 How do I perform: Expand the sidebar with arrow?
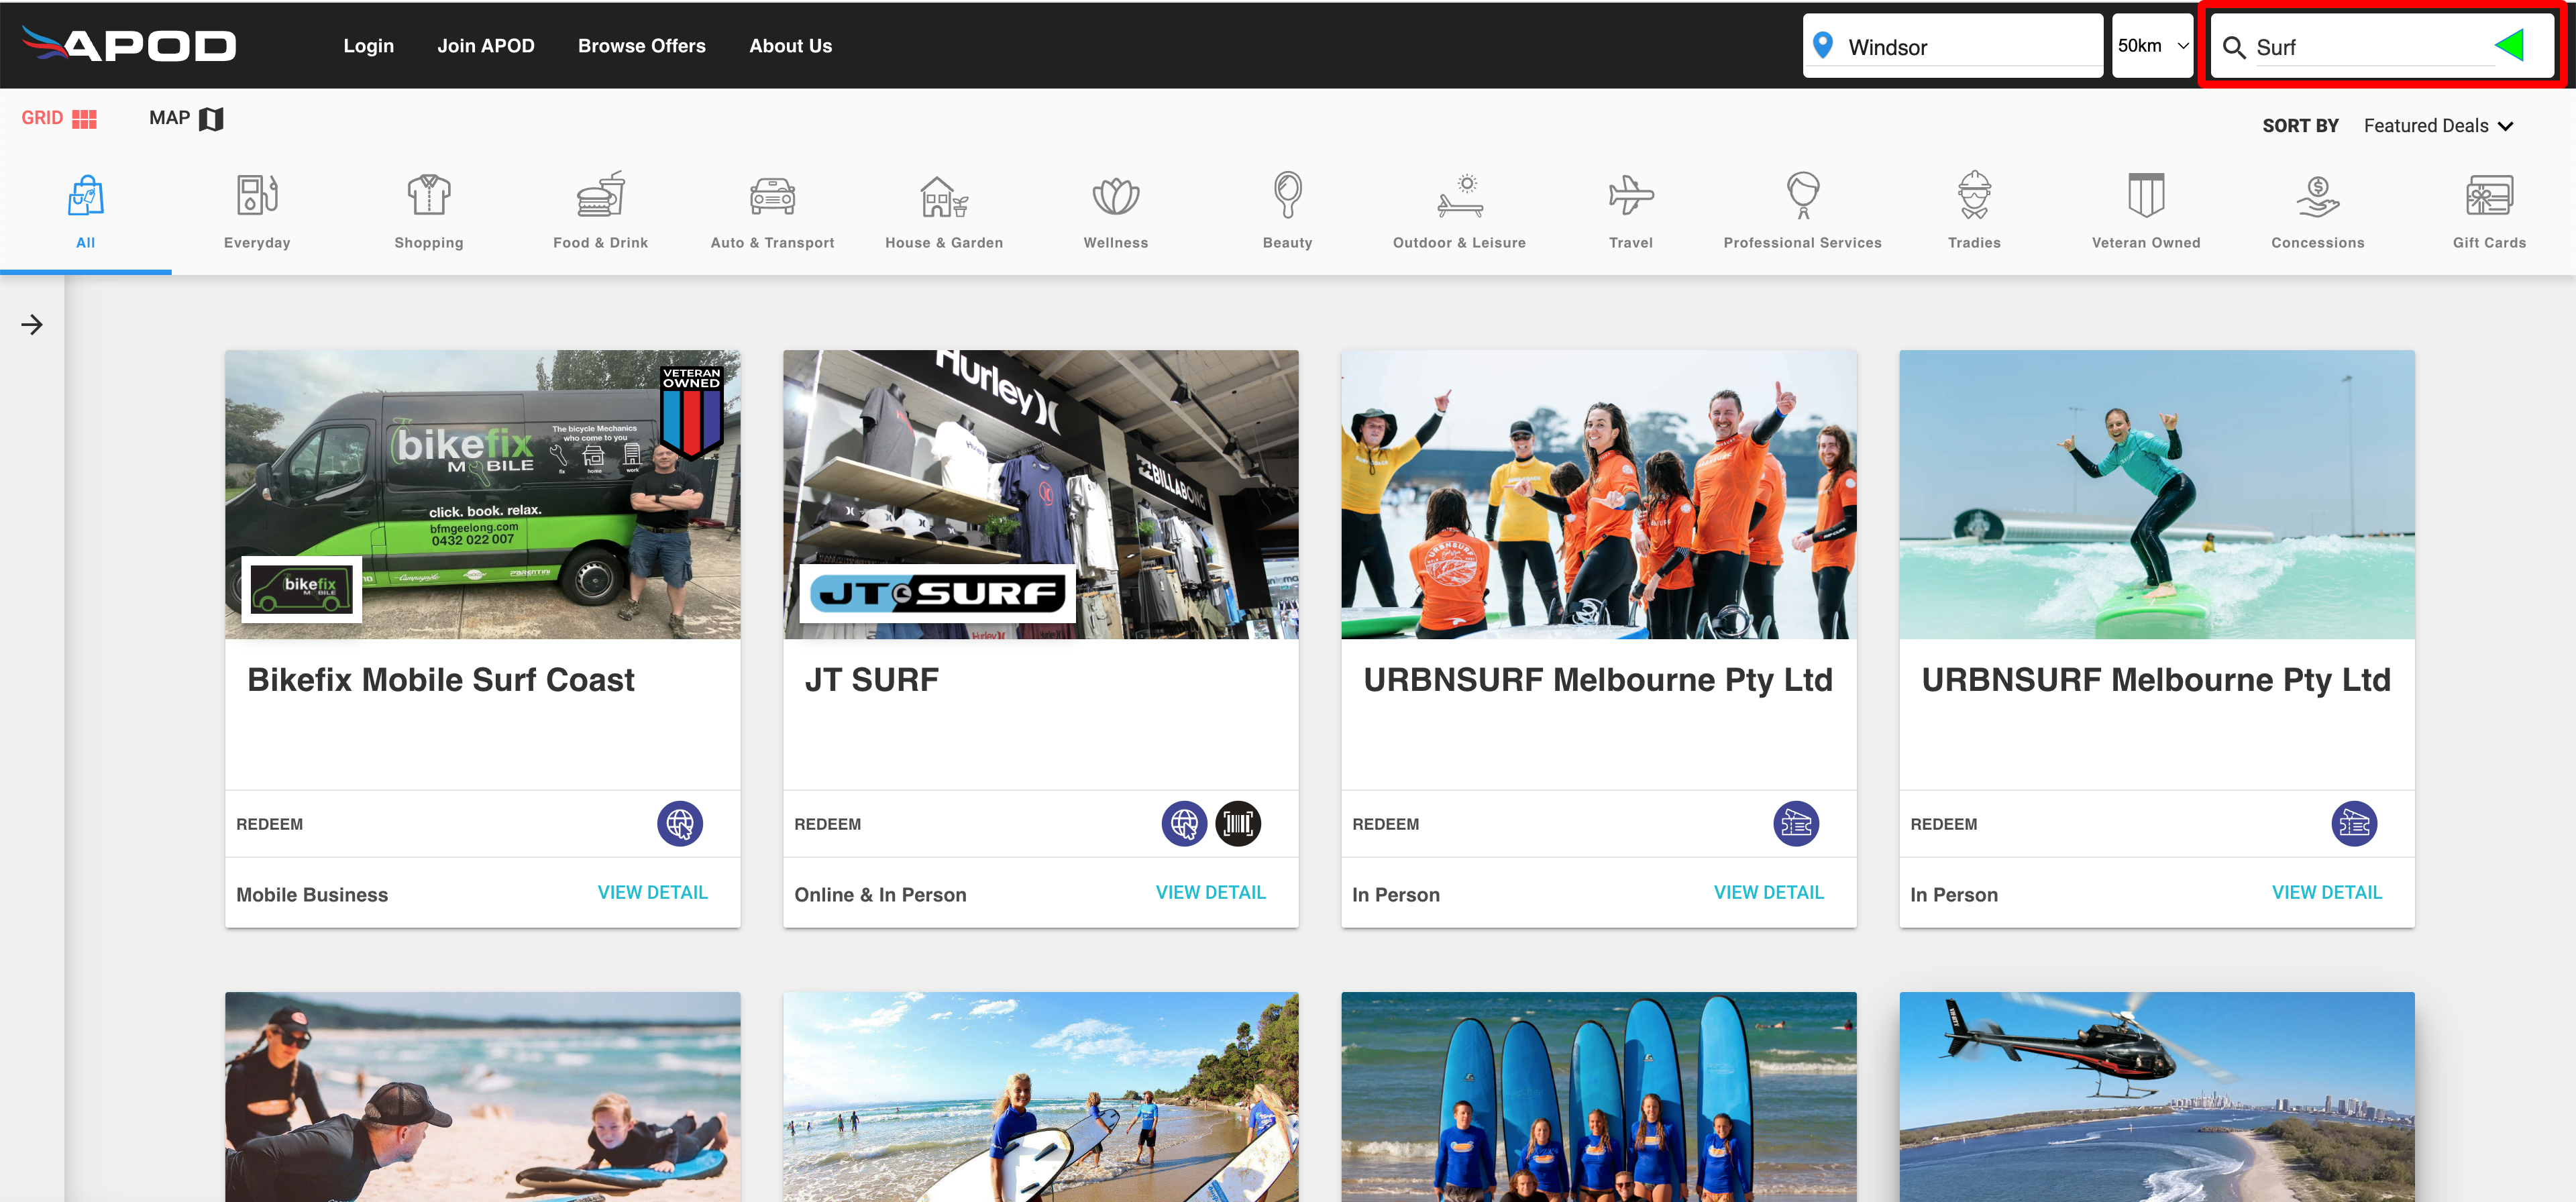(32, 324)
